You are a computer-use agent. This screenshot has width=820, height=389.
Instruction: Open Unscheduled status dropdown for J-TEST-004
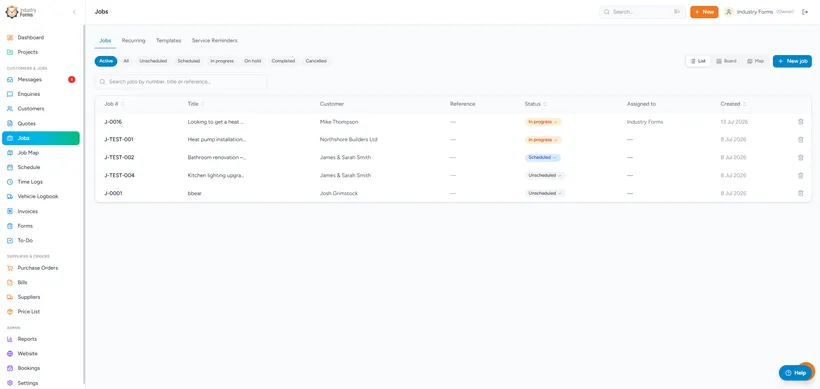point(545,175)
